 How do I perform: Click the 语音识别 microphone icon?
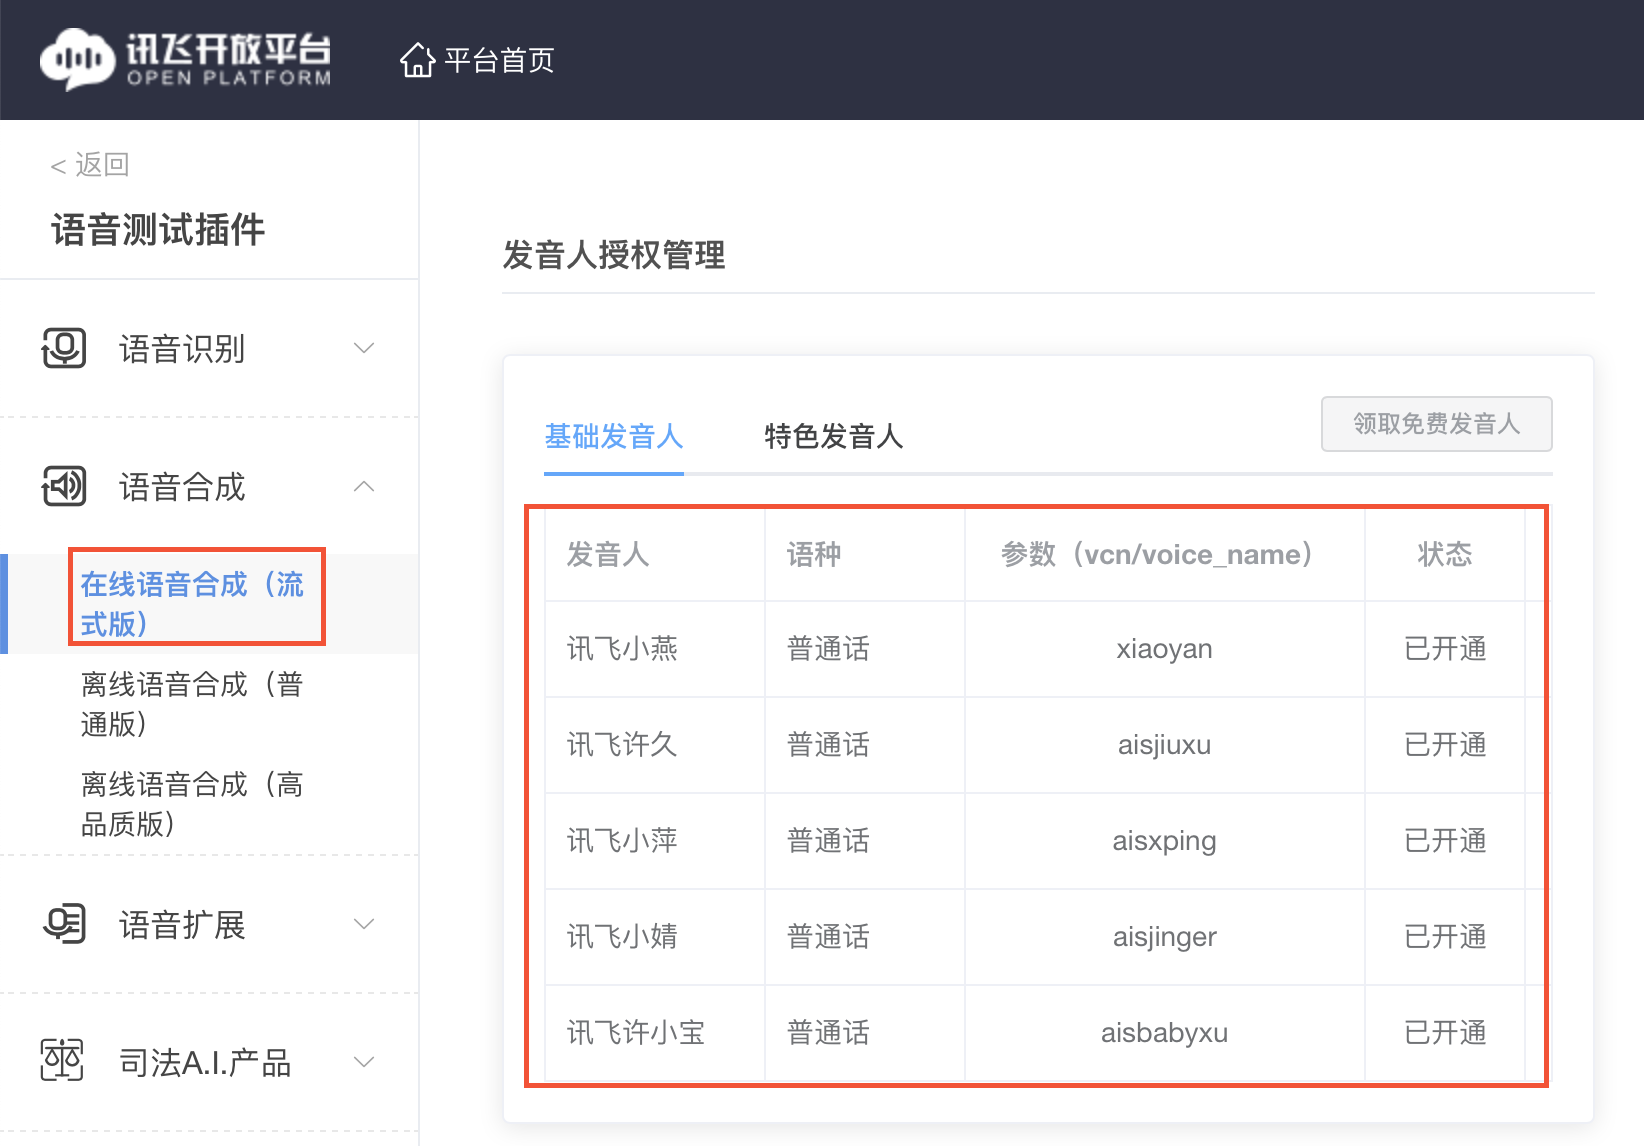(64, 348)
